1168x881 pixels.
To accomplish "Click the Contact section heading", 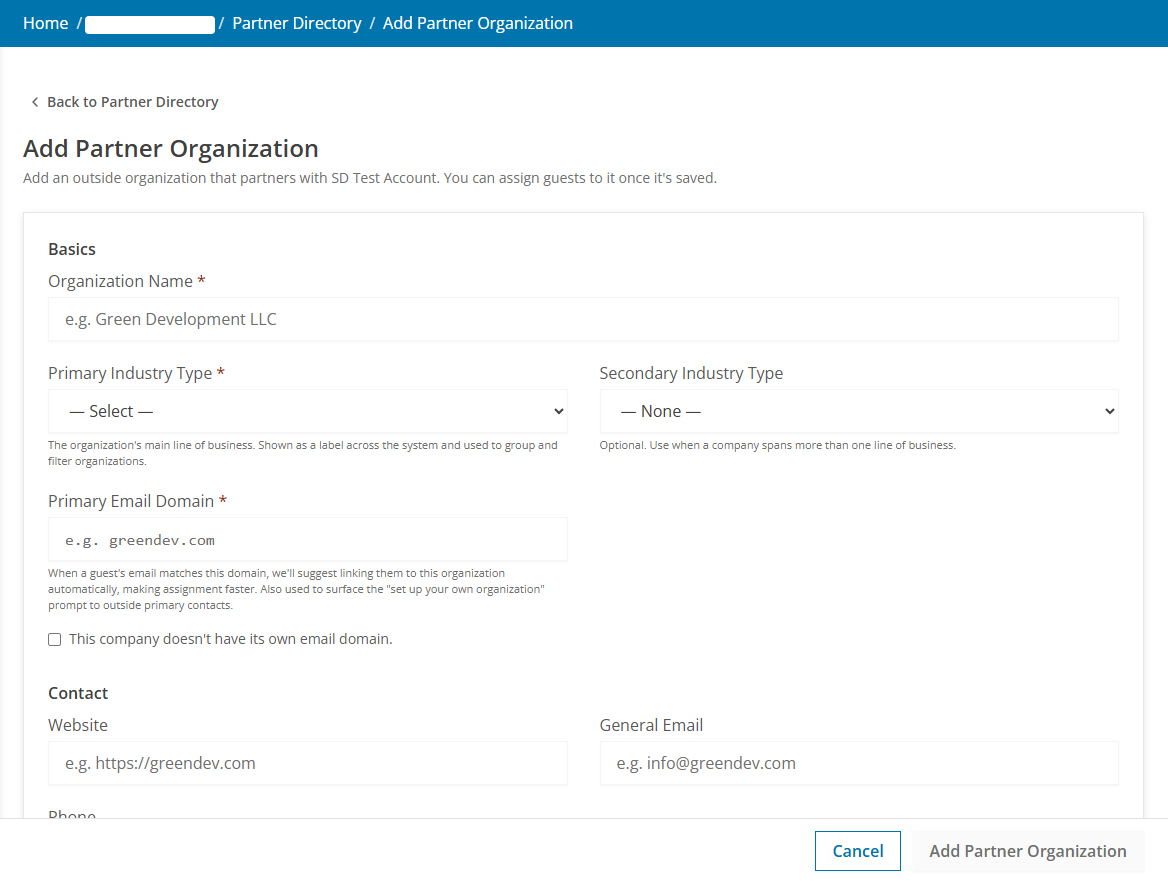I will 78,693.
